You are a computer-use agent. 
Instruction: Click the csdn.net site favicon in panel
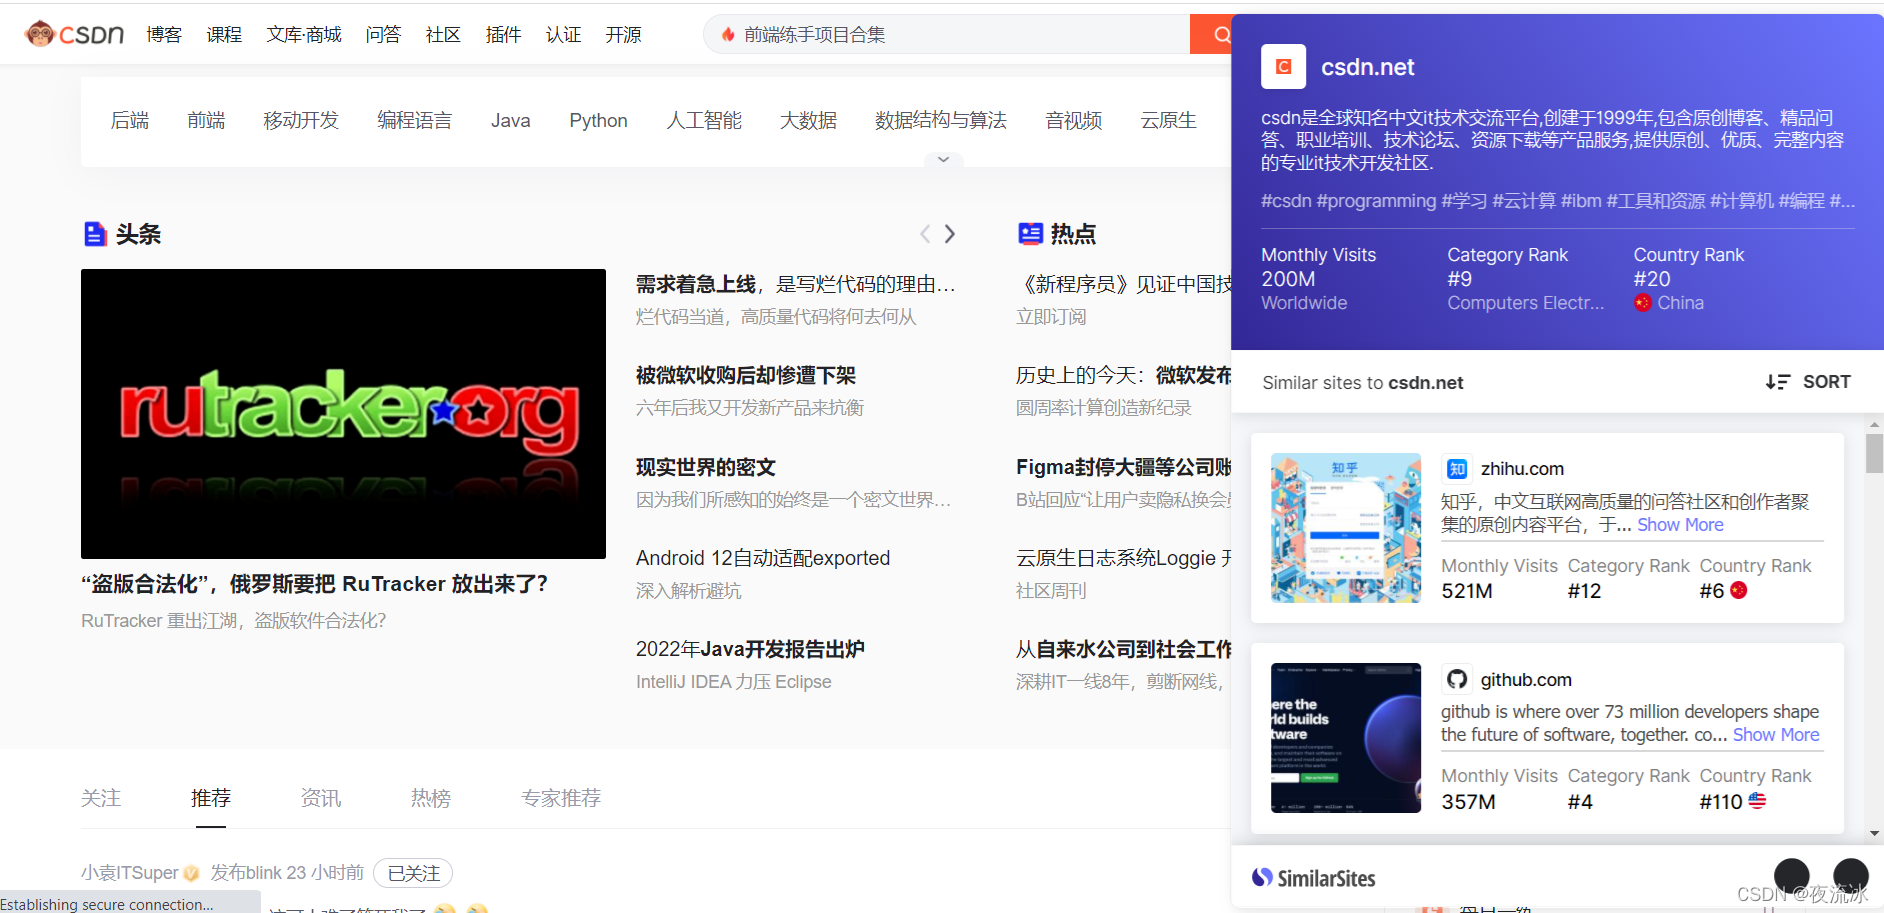click(x=1283, y=67)
